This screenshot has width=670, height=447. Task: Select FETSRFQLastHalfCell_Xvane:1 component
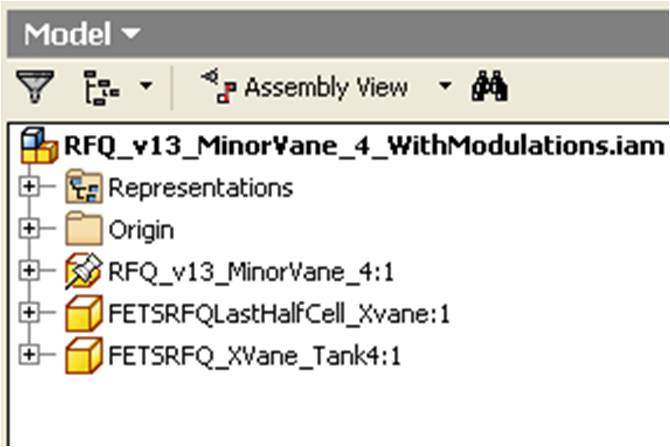pos(279,314)
